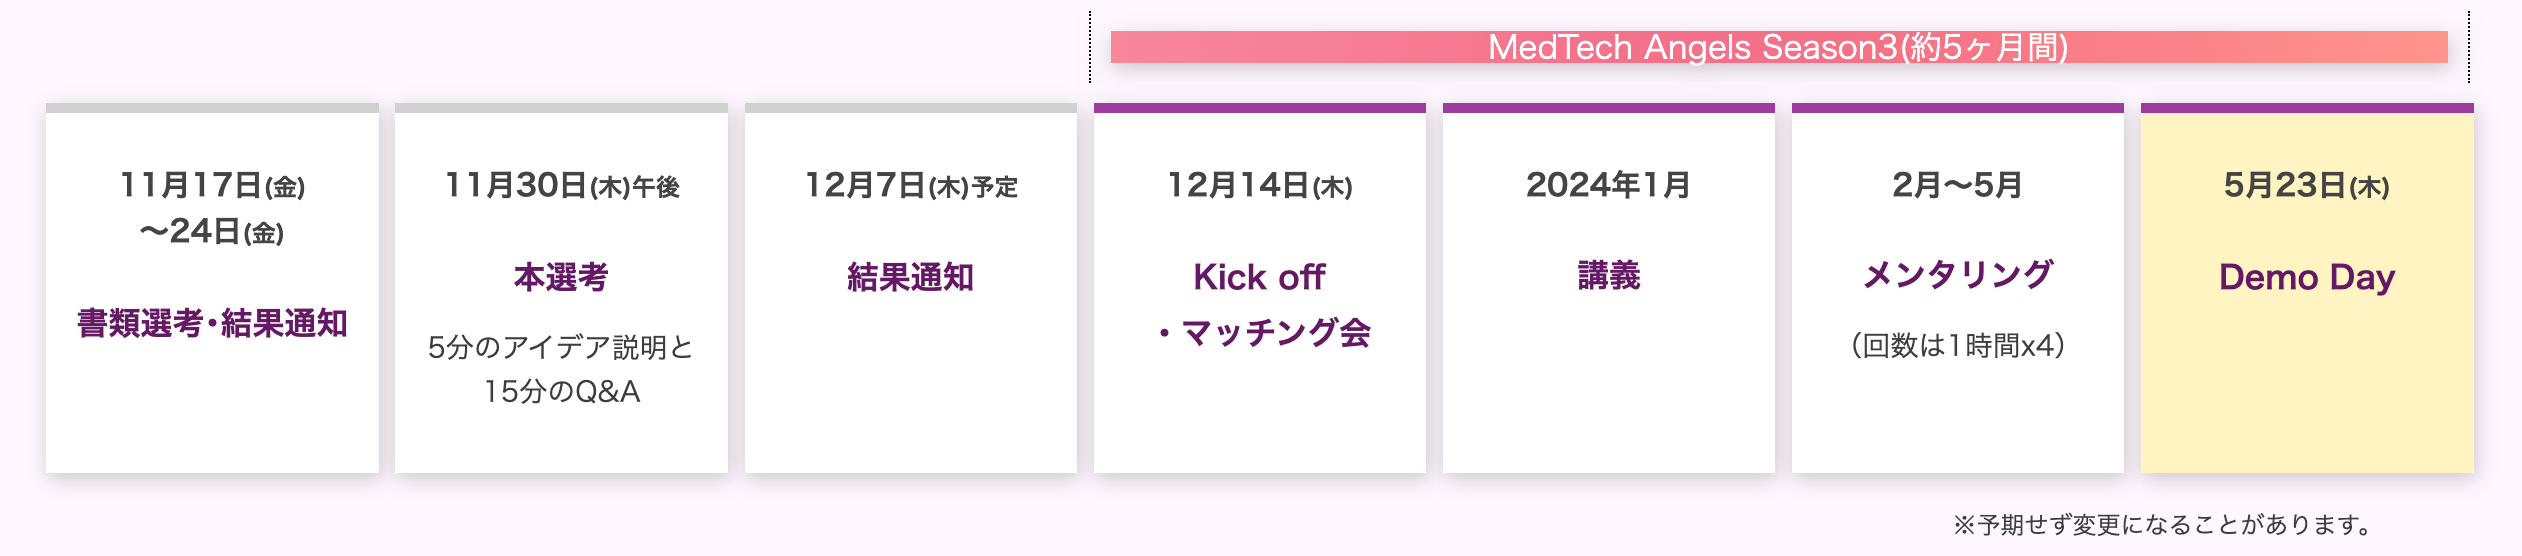Select the 5月23日(木) date

[x=2306, y=185]
